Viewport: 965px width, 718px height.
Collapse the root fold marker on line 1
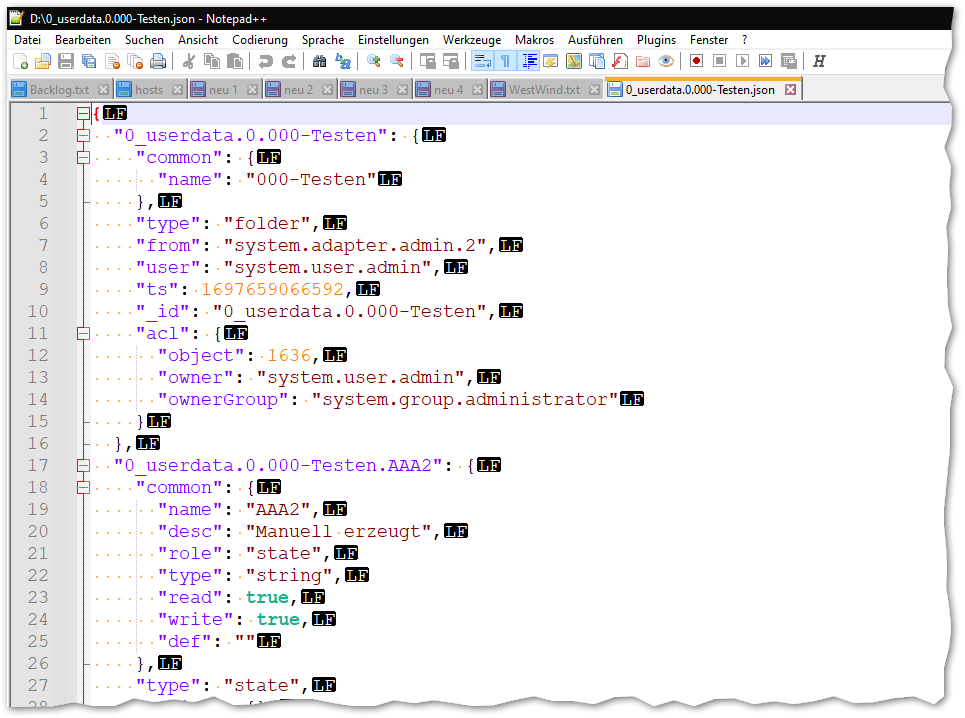pos(83,113)
